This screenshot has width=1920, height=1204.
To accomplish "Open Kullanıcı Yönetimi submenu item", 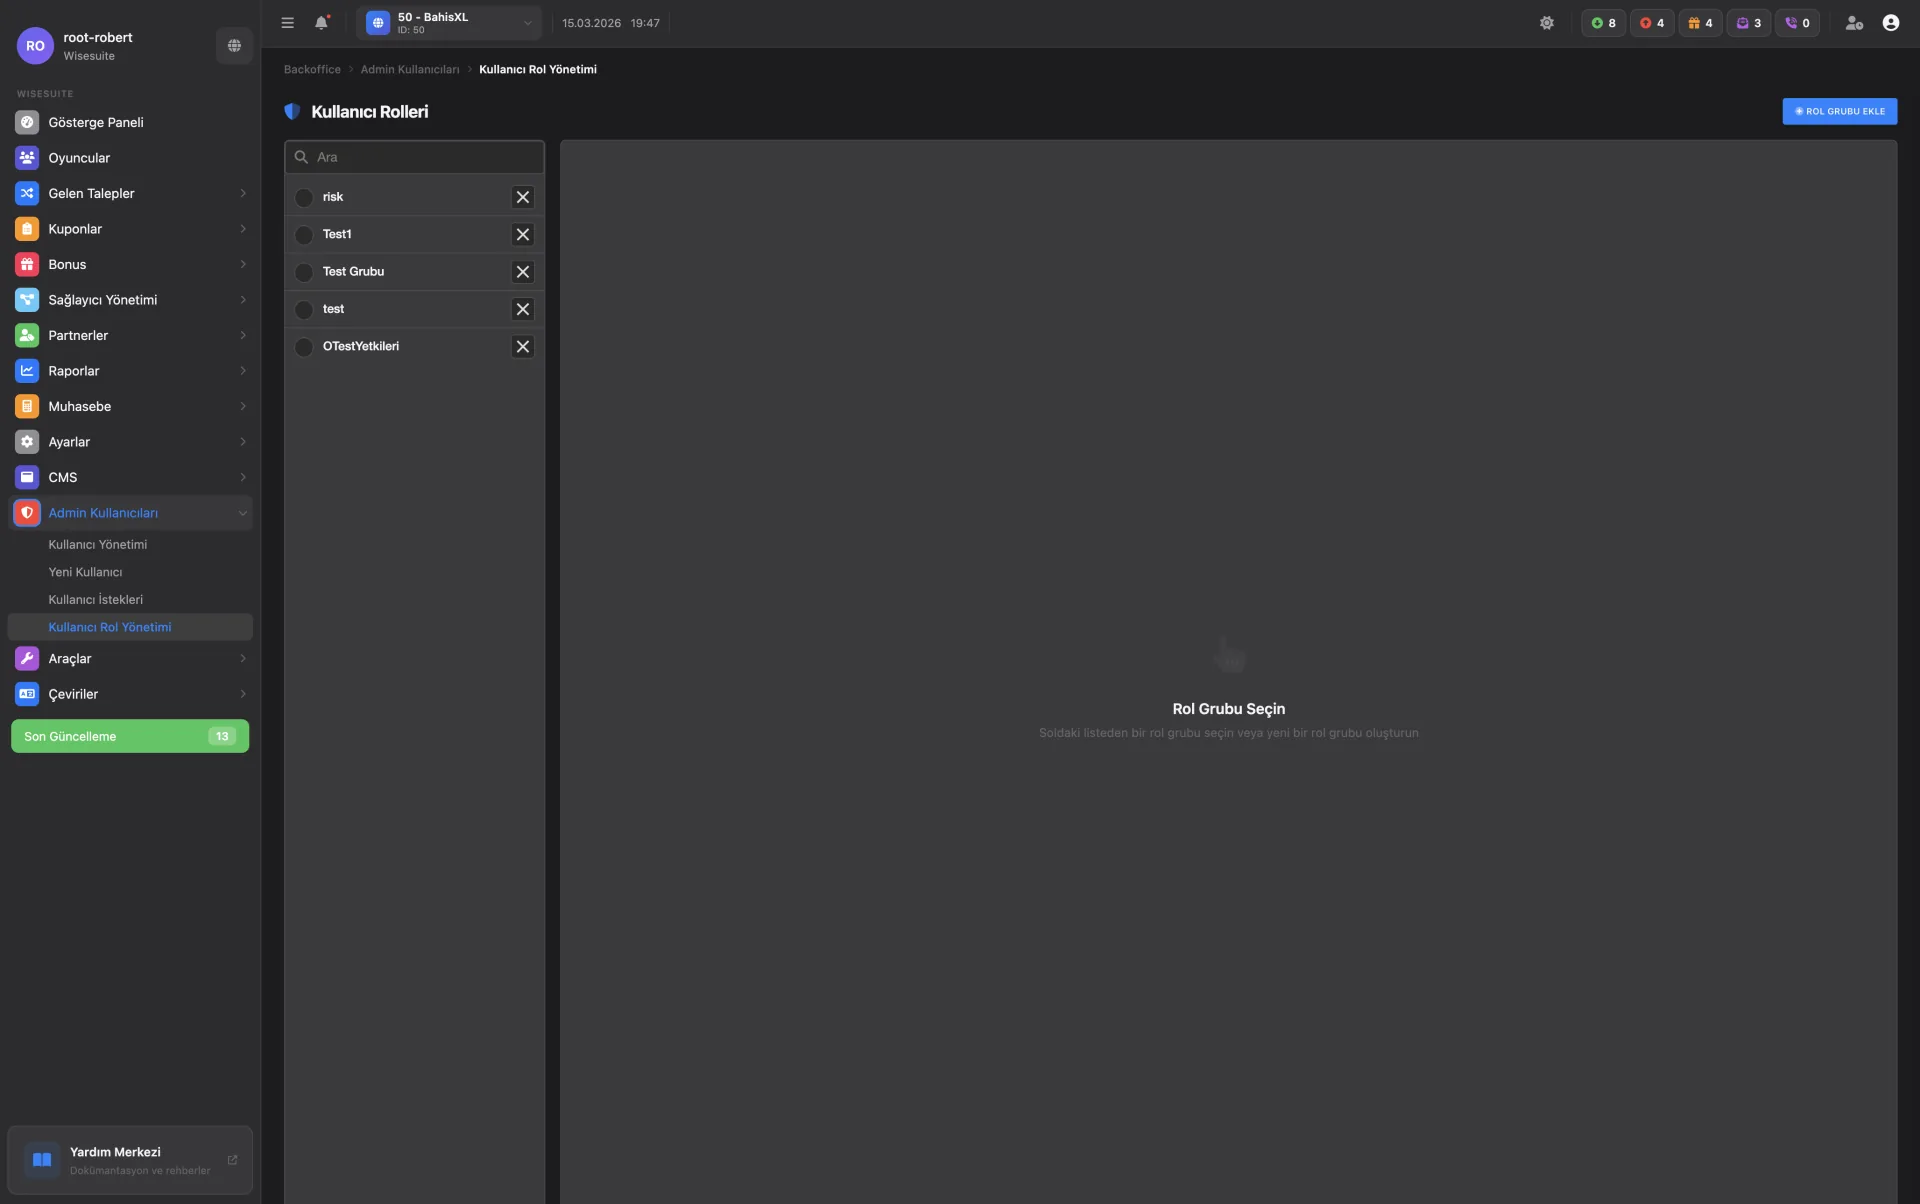I will click(x=98, y=545).
